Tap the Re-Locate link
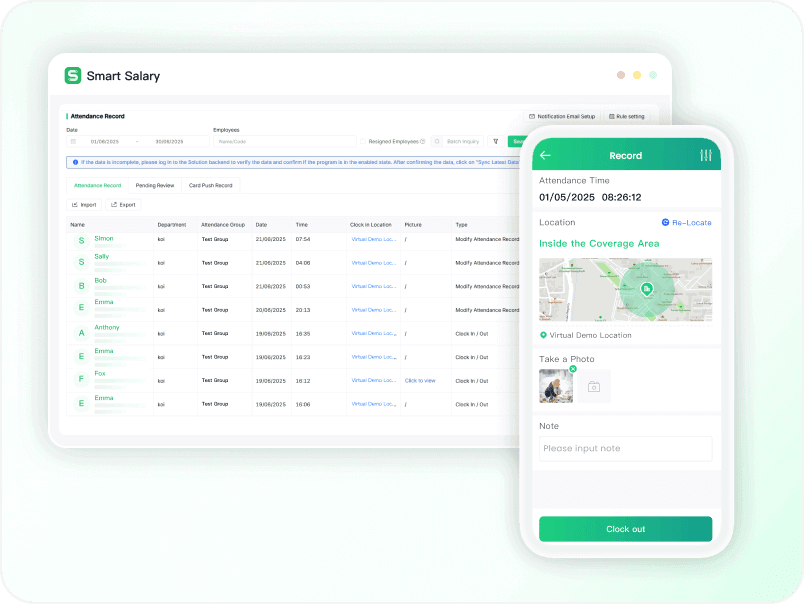This screenshot has width=804, height=604. [x=686, y=222]
